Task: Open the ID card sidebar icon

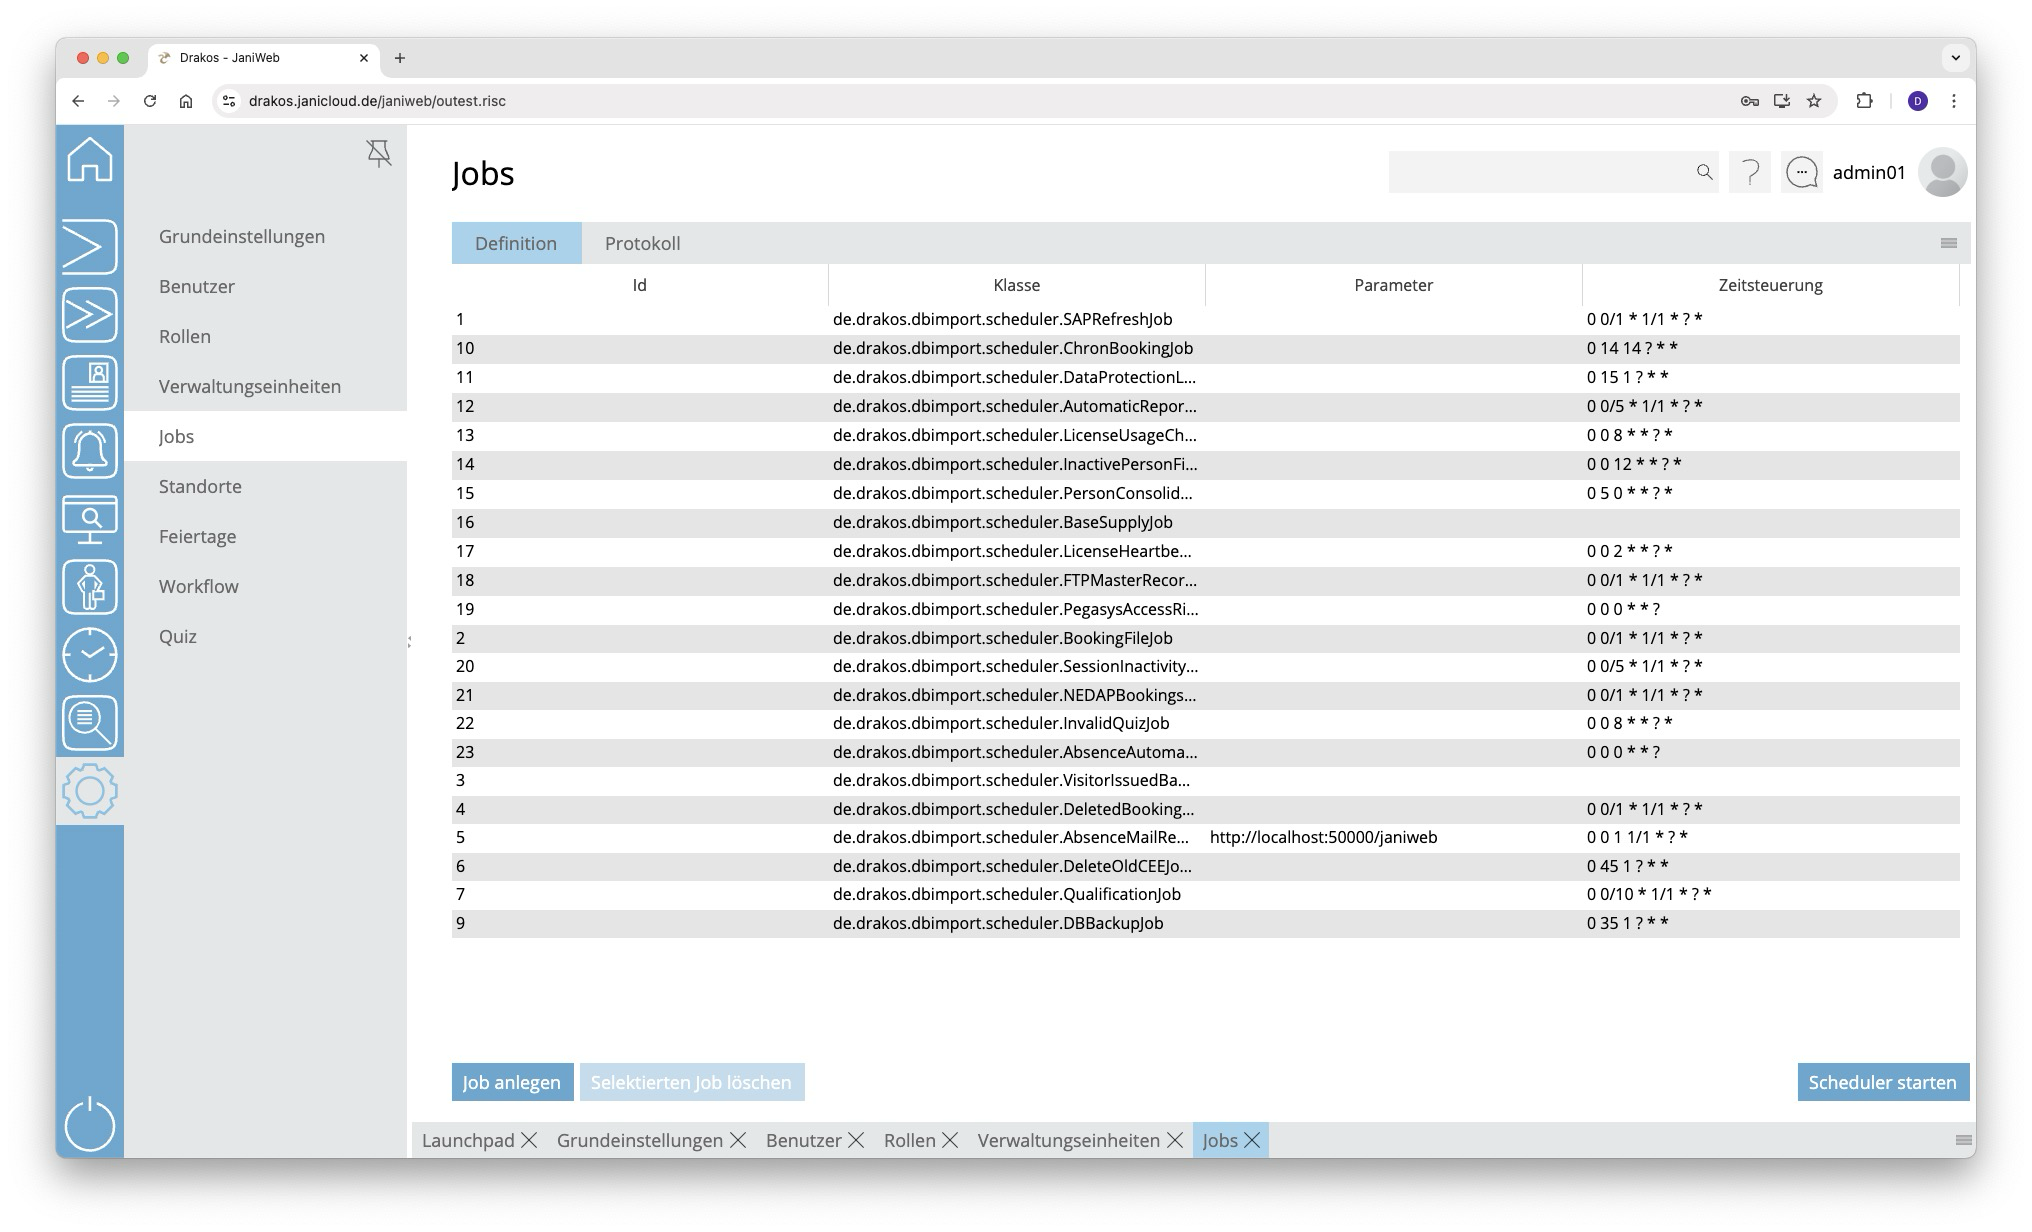Action: click(x=90, y=383)
